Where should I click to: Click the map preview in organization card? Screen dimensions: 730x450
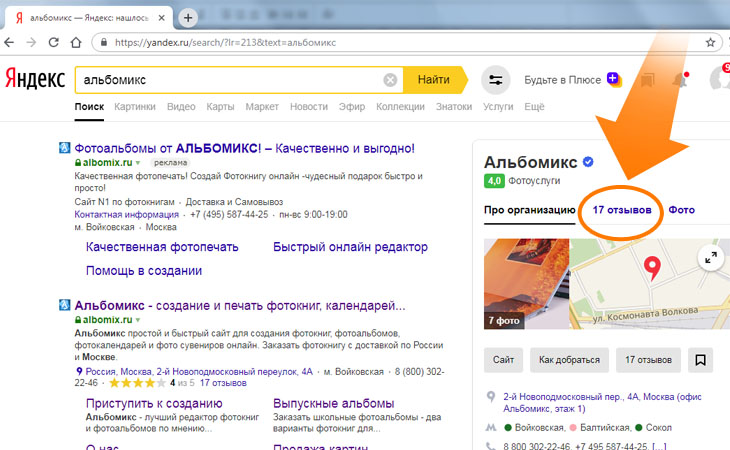tap(649, 284)
